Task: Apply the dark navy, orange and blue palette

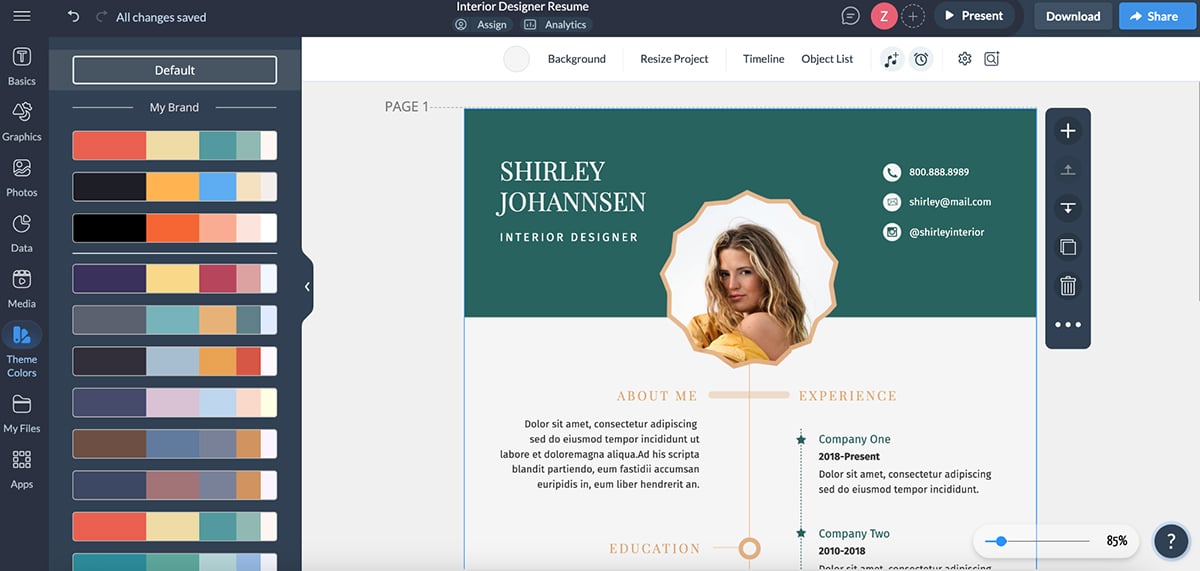Action: click(x=174, y=187)
